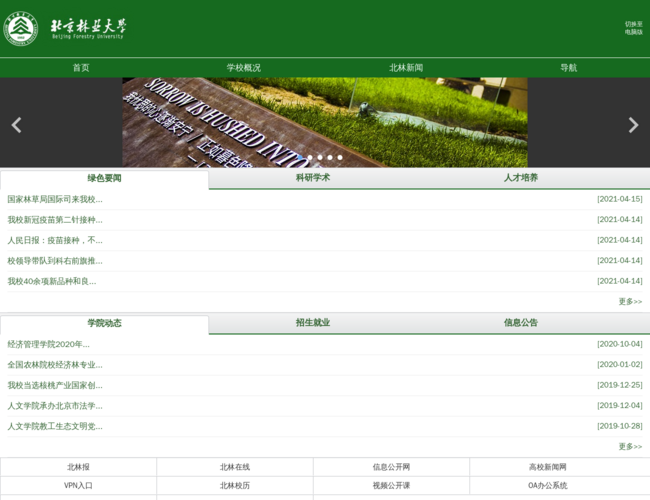Viewport: 650px width, 500px height.
Task: Click the date [2020-01-02]
Action: (620, 364)
